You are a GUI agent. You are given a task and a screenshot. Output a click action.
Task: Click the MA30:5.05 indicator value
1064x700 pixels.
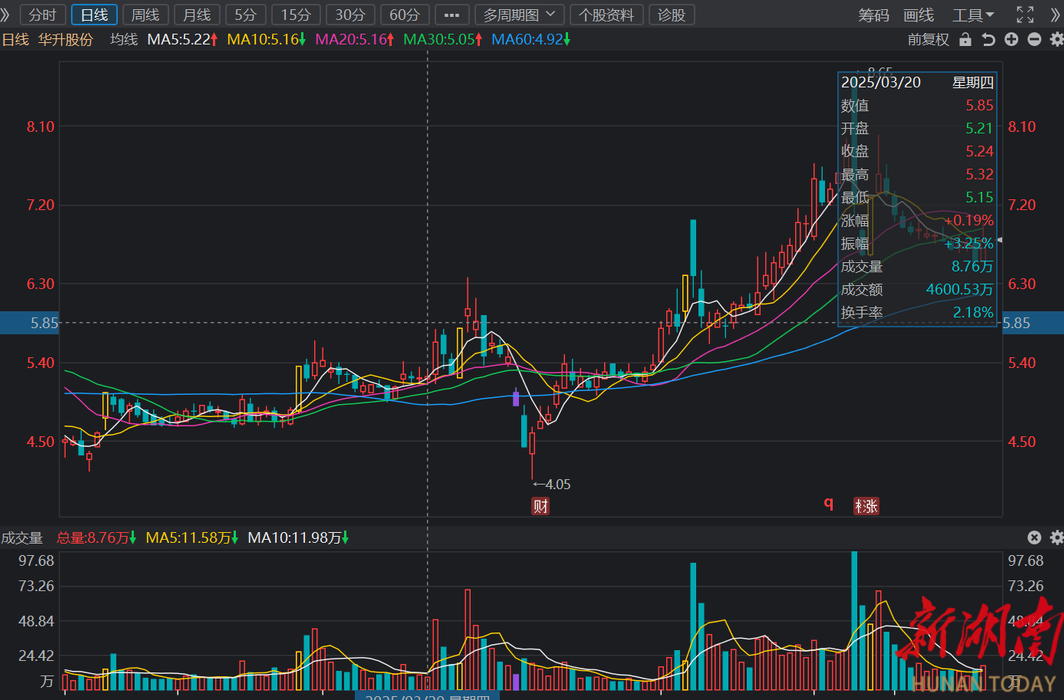[x=442, y=39]
